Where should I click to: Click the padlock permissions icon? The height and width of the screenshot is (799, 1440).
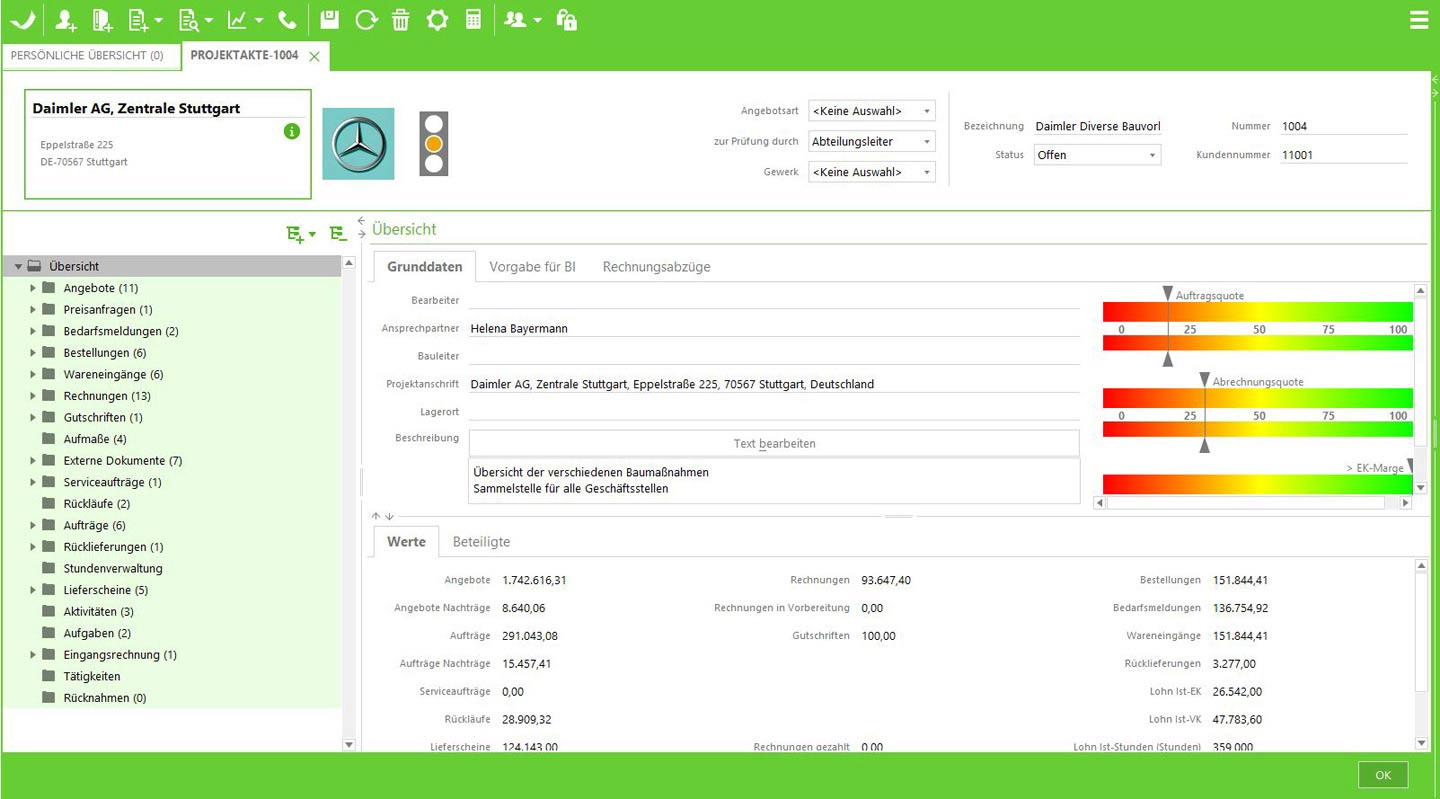pyautogui.click(x=566, y=20)
